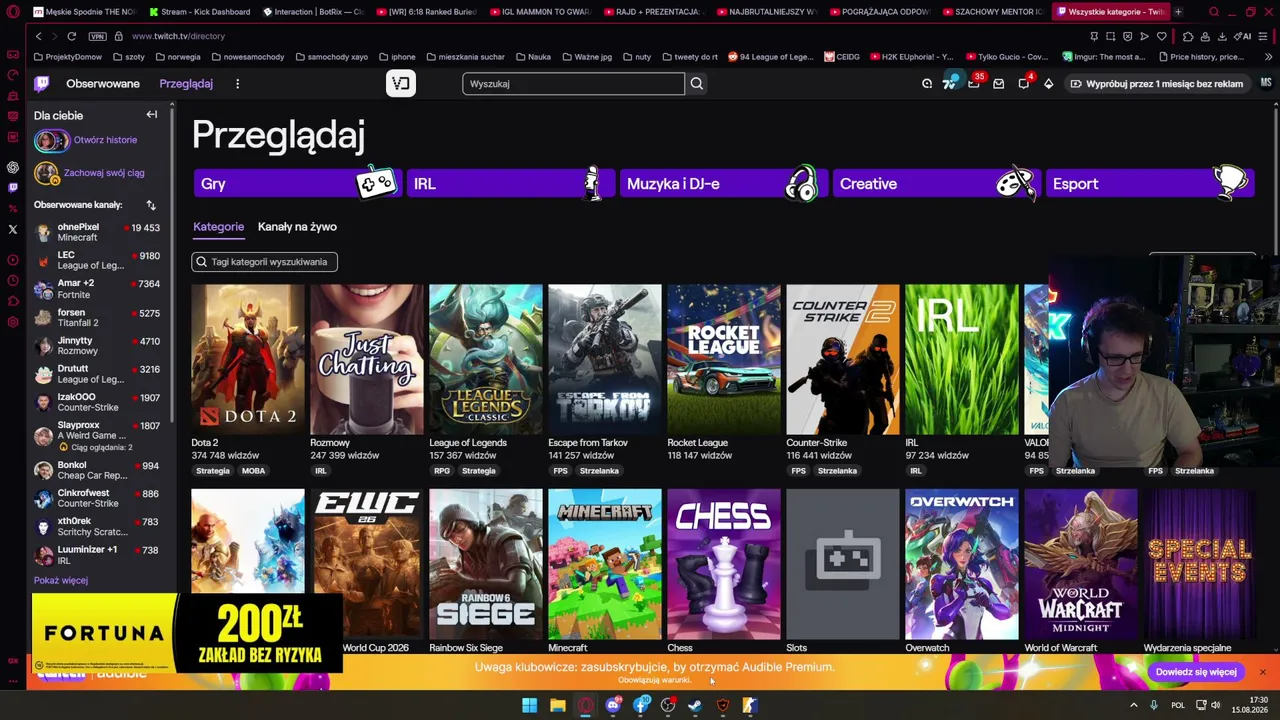
Task: Open File Explorer from the taskbar
Action: tap(558, 705)
